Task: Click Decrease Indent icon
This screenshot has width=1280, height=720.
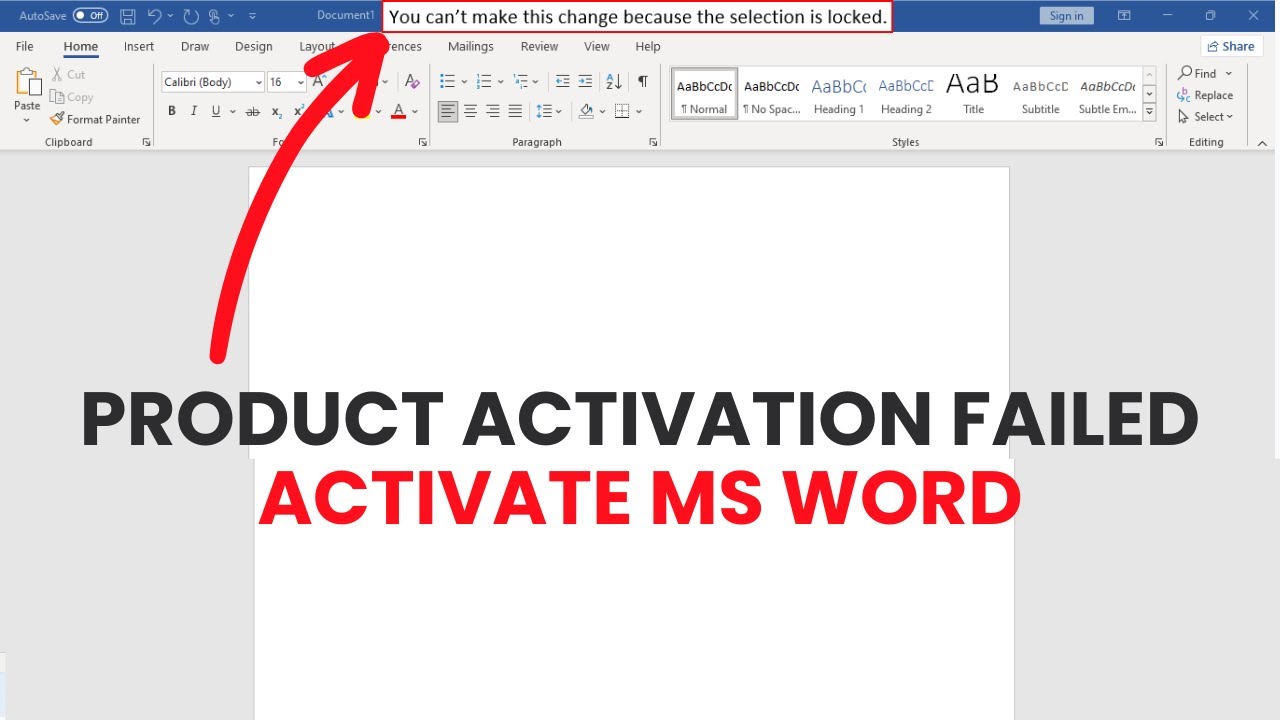Action: 562,82
